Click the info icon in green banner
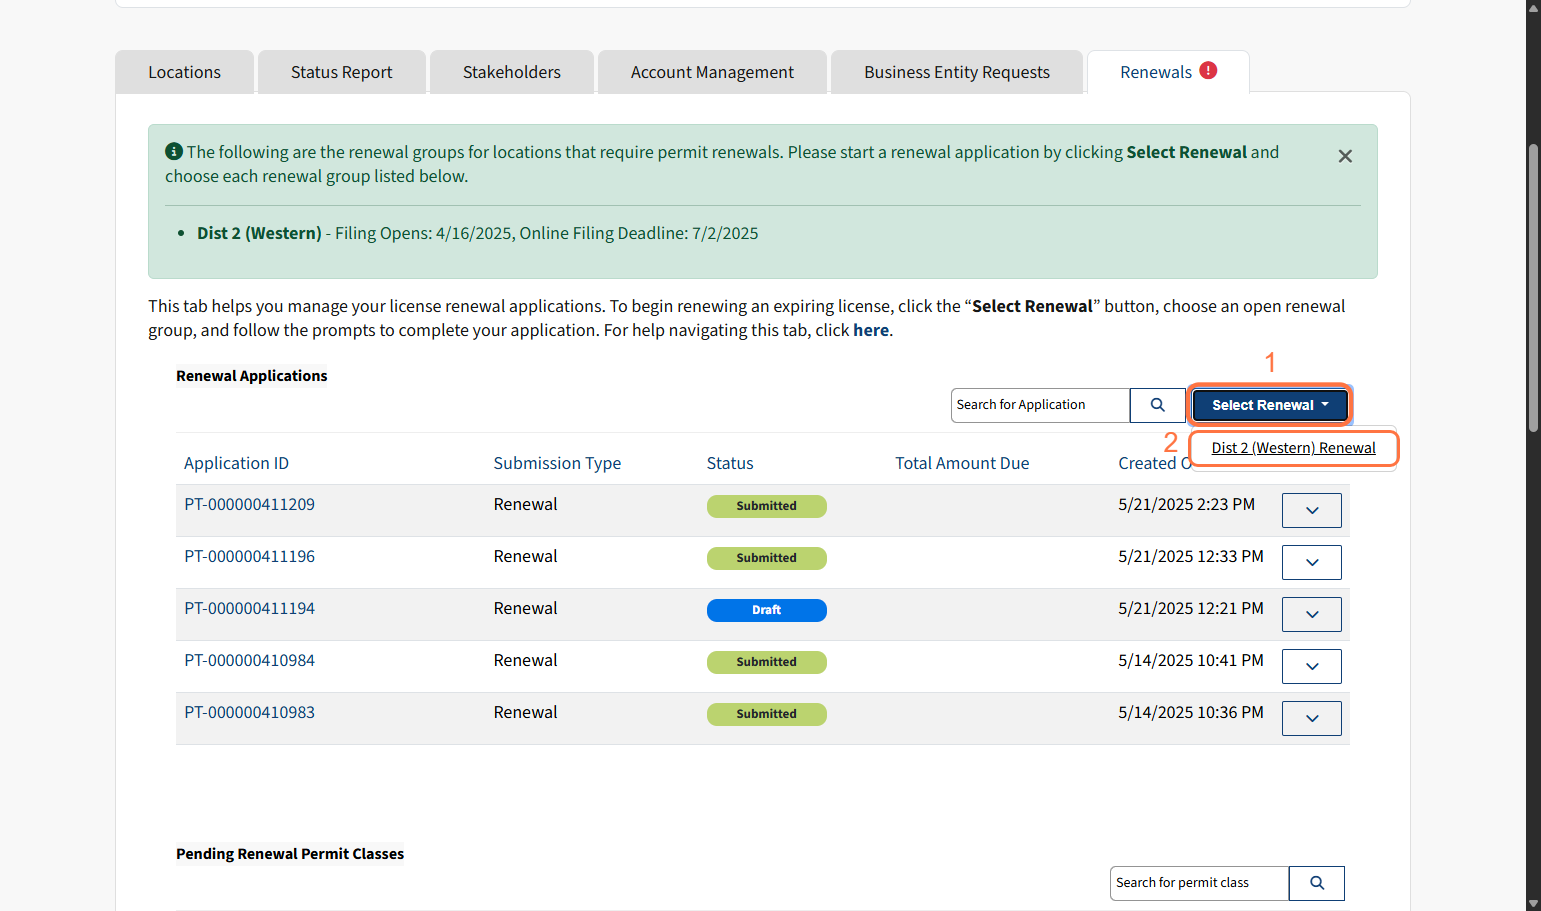The height and width of the screenshot is (911, 1541). pos(174,151)
